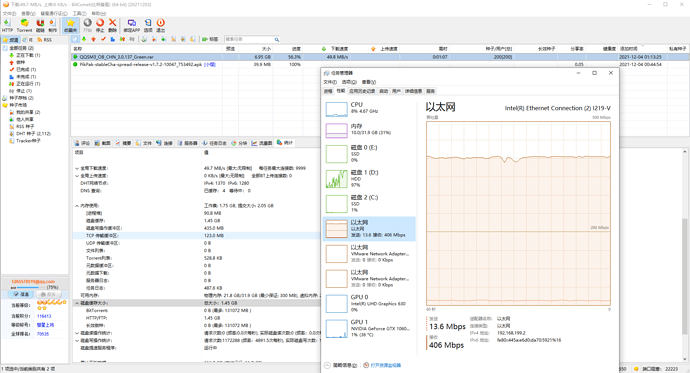Switch to the Files tab in detail panel
The image size is (690, 373).
pos(144,143)
